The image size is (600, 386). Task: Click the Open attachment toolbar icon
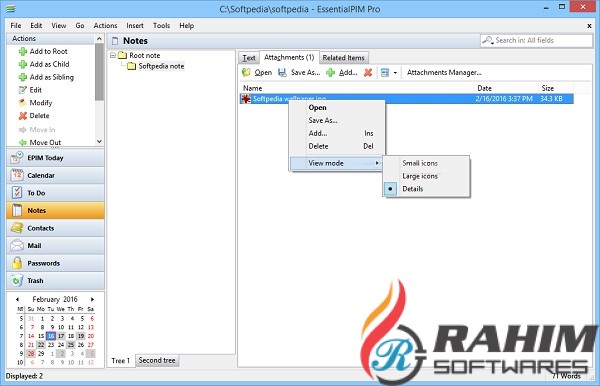click(246, 72)
